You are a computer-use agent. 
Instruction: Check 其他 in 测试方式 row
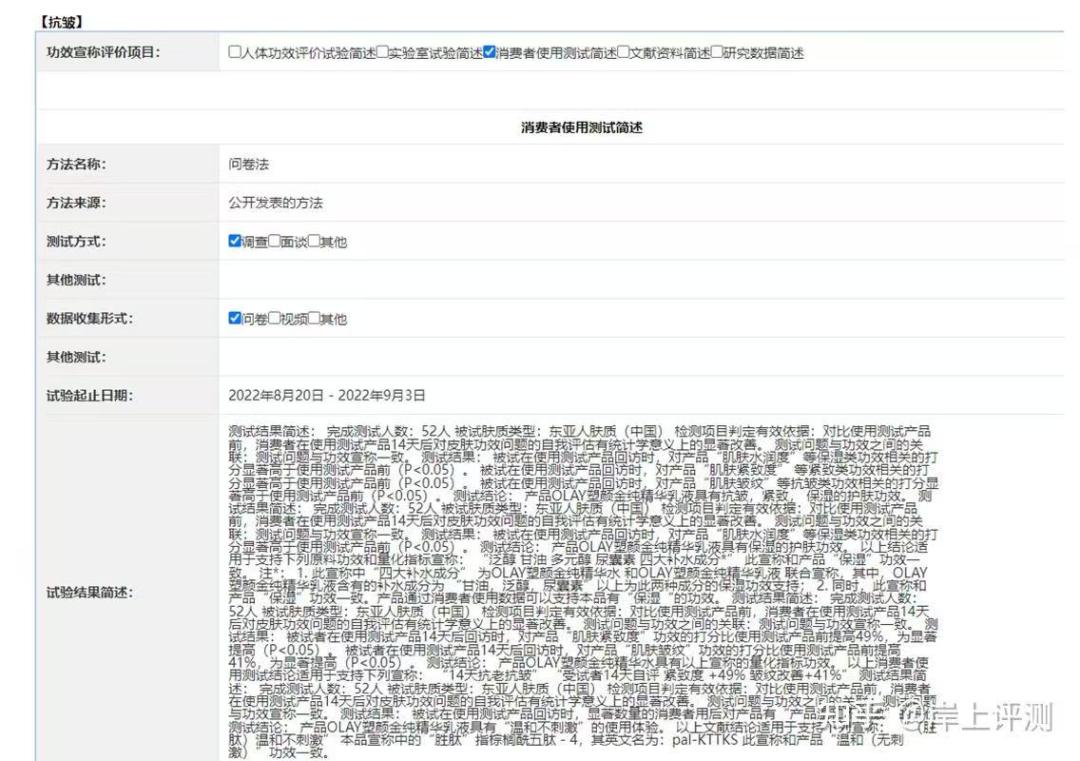314,240
